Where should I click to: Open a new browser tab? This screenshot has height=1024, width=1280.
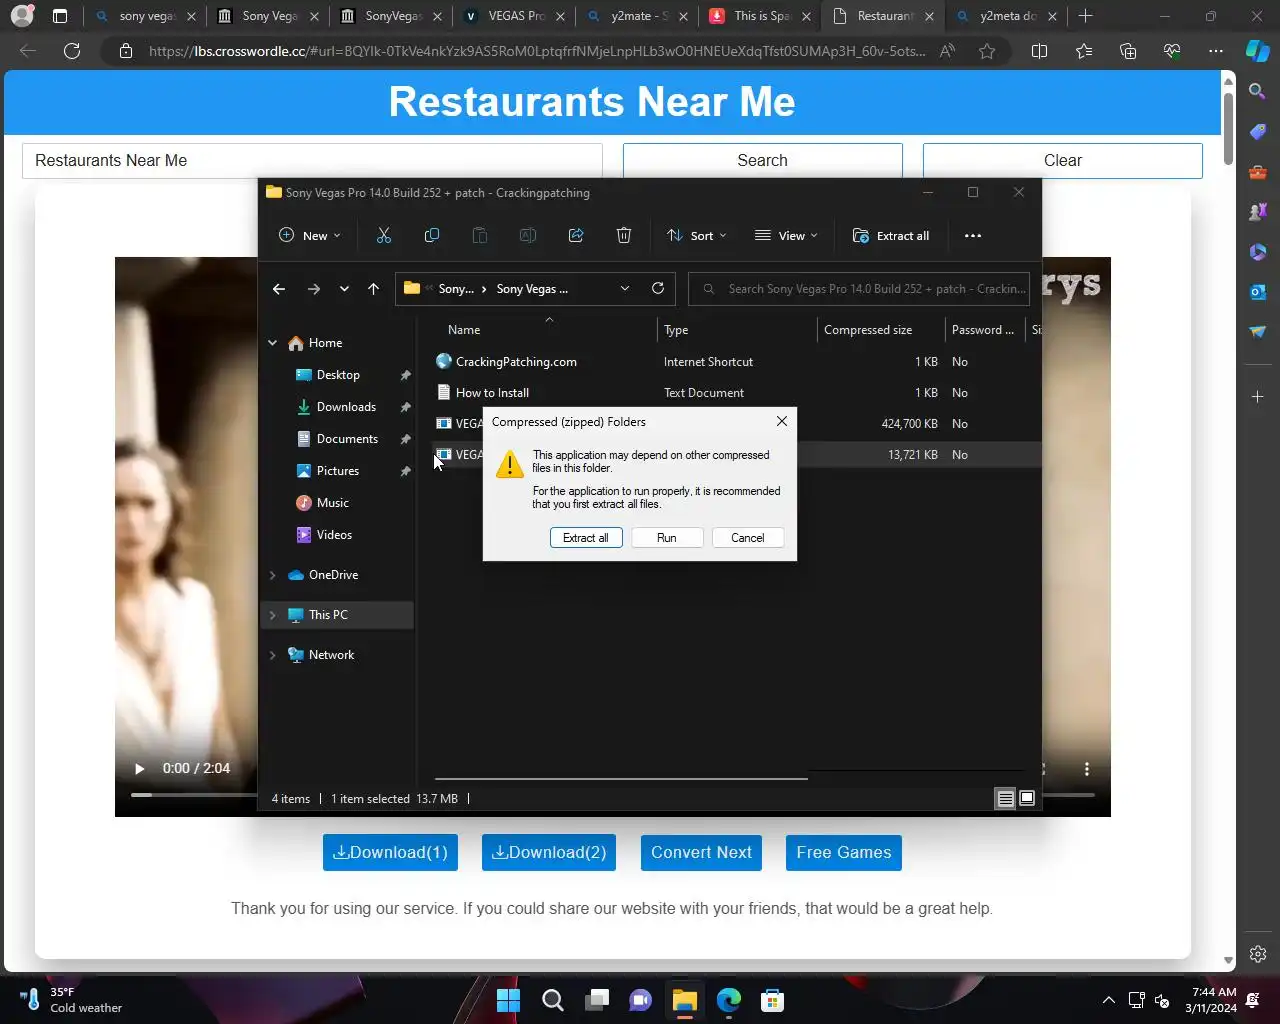click(x=1086, y=16)
